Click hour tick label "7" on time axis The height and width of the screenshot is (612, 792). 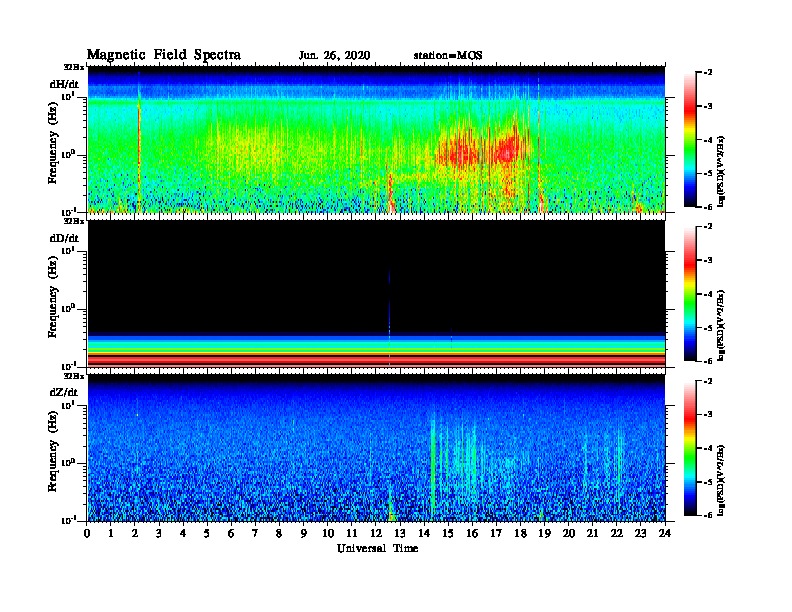click(255, 533)
